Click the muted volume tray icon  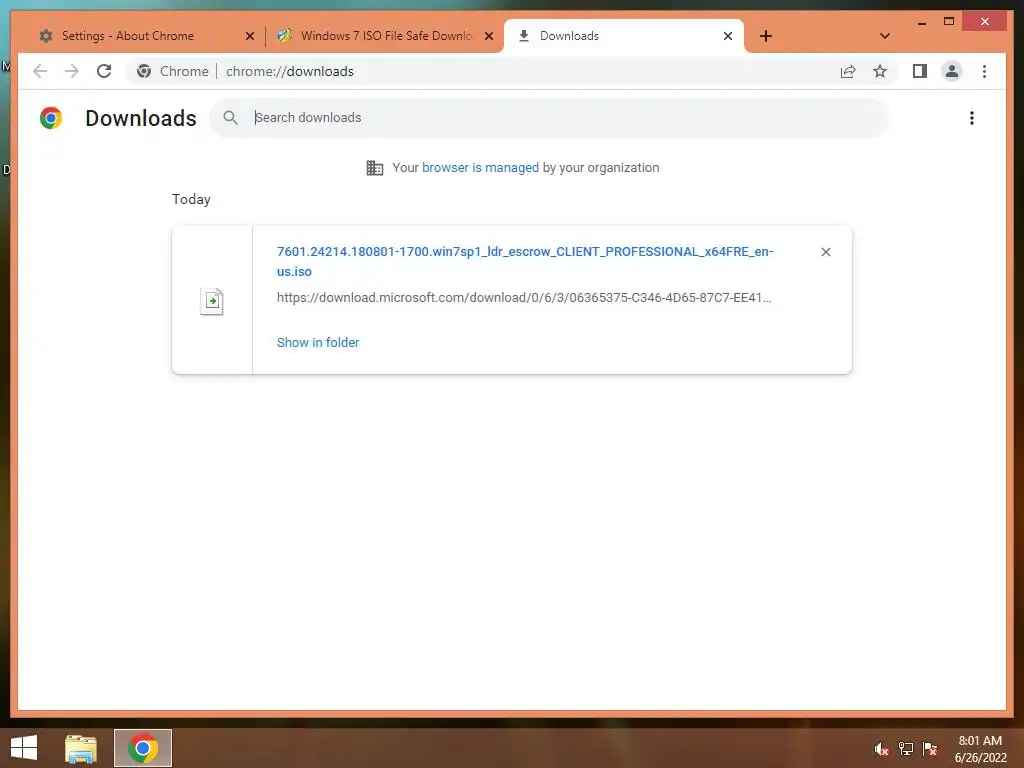point(881,748)
